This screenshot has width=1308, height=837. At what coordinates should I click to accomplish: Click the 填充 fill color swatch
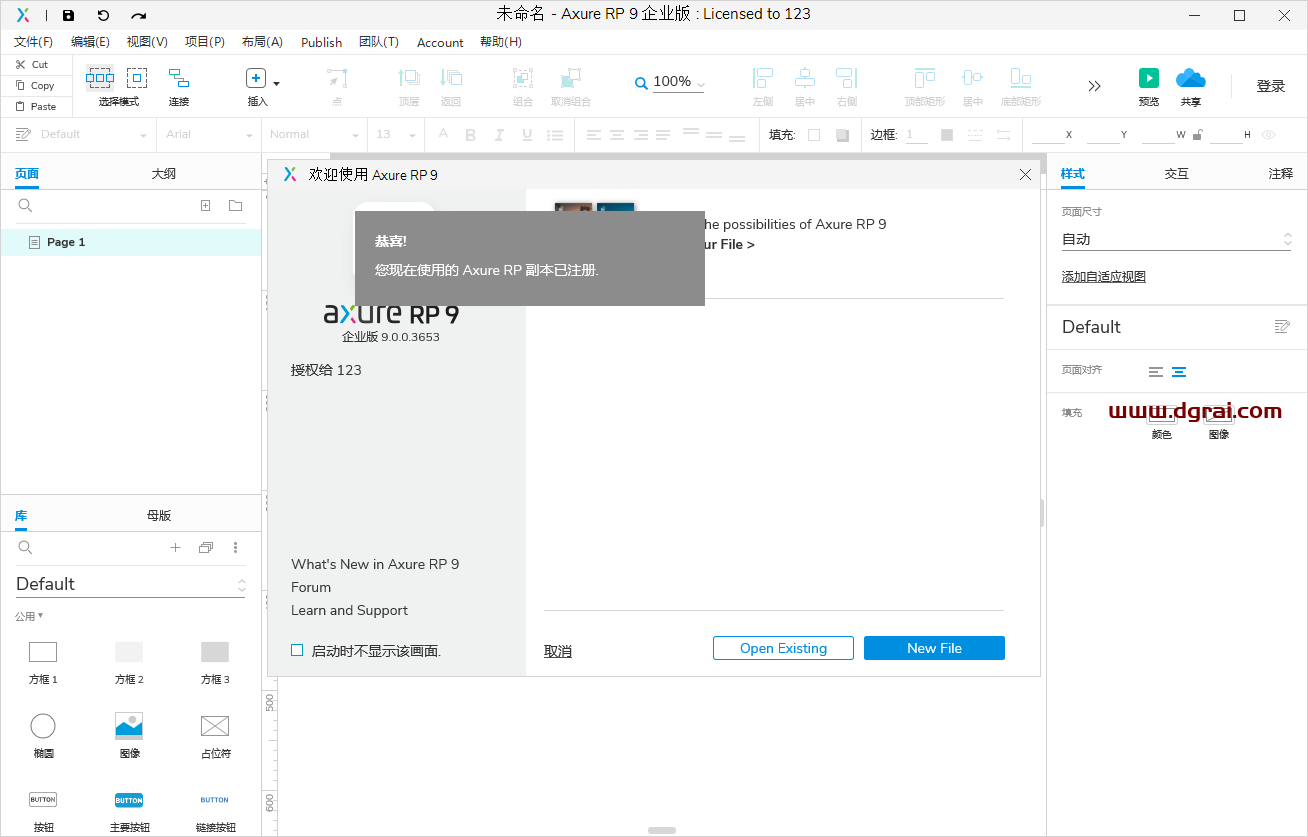click(814, 134)
